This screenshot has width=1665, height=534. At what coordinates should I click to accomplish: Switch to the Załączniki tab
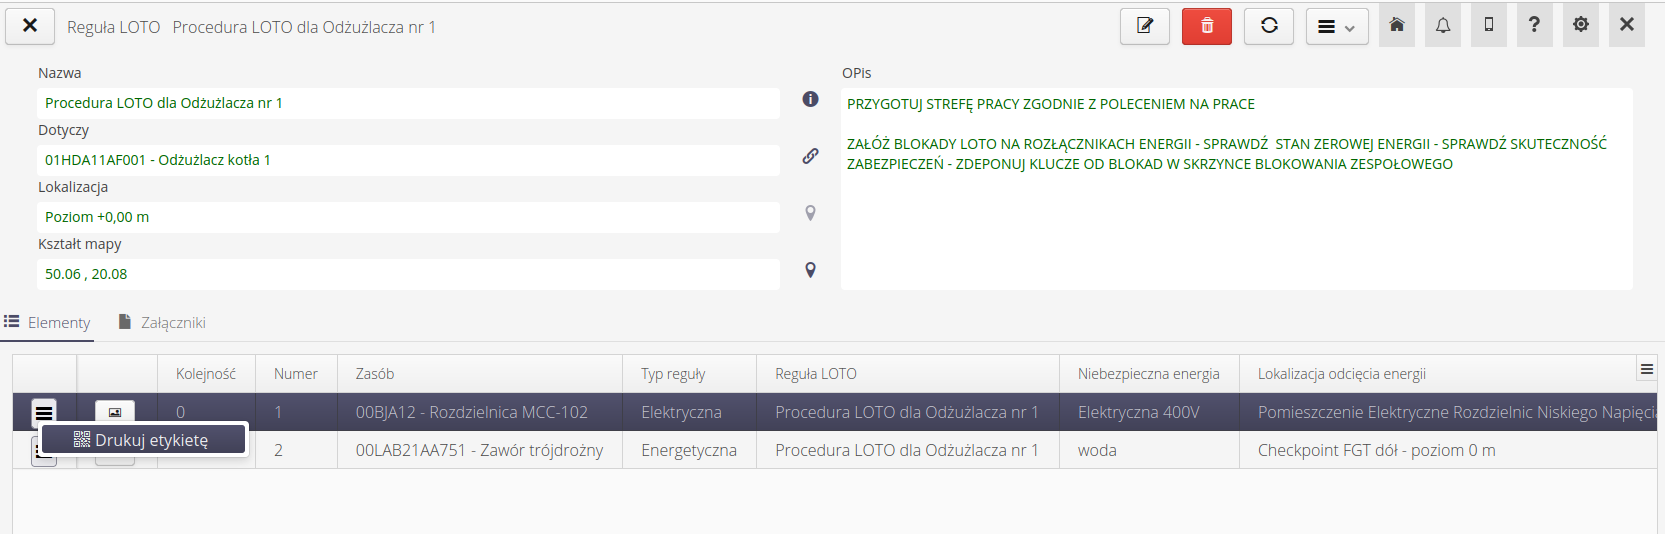(x=162, y=322)
